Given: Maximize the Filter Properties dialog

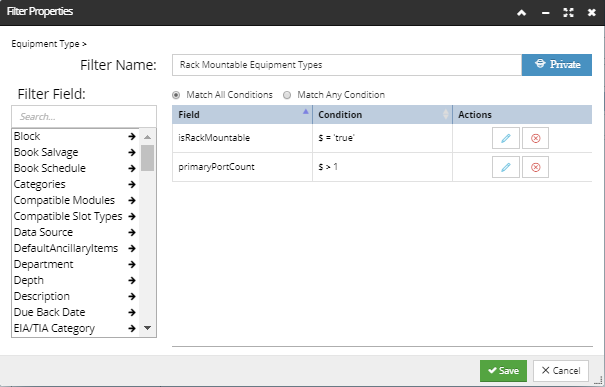Looking at the screenshot, I should tap(568, 13).
